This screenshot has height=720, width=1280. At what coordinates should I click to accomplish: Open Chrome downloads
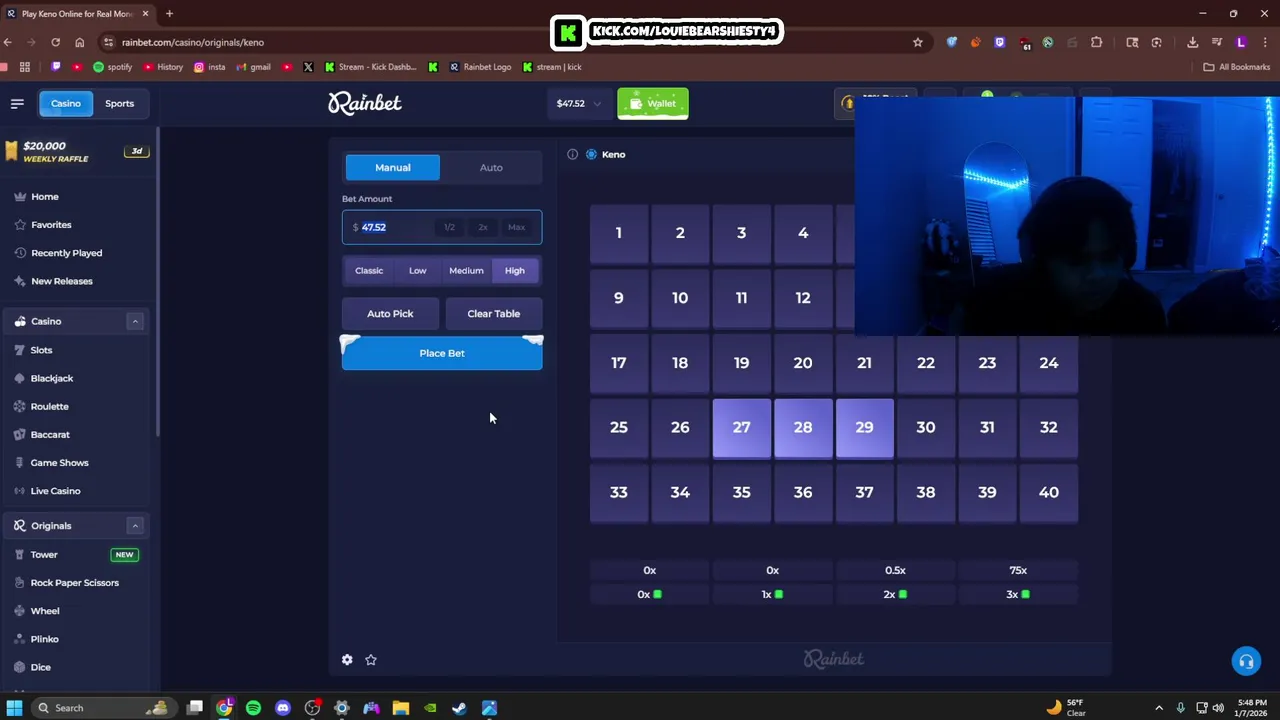click(1192, 42)
